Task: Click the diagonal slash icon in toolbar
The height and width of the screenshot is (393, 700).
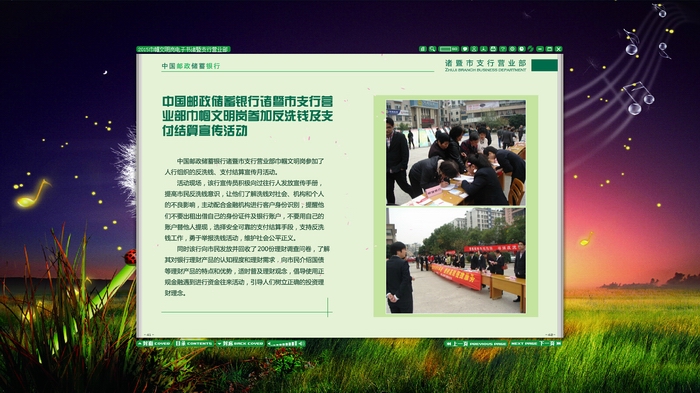Action: tap(530, 49)
